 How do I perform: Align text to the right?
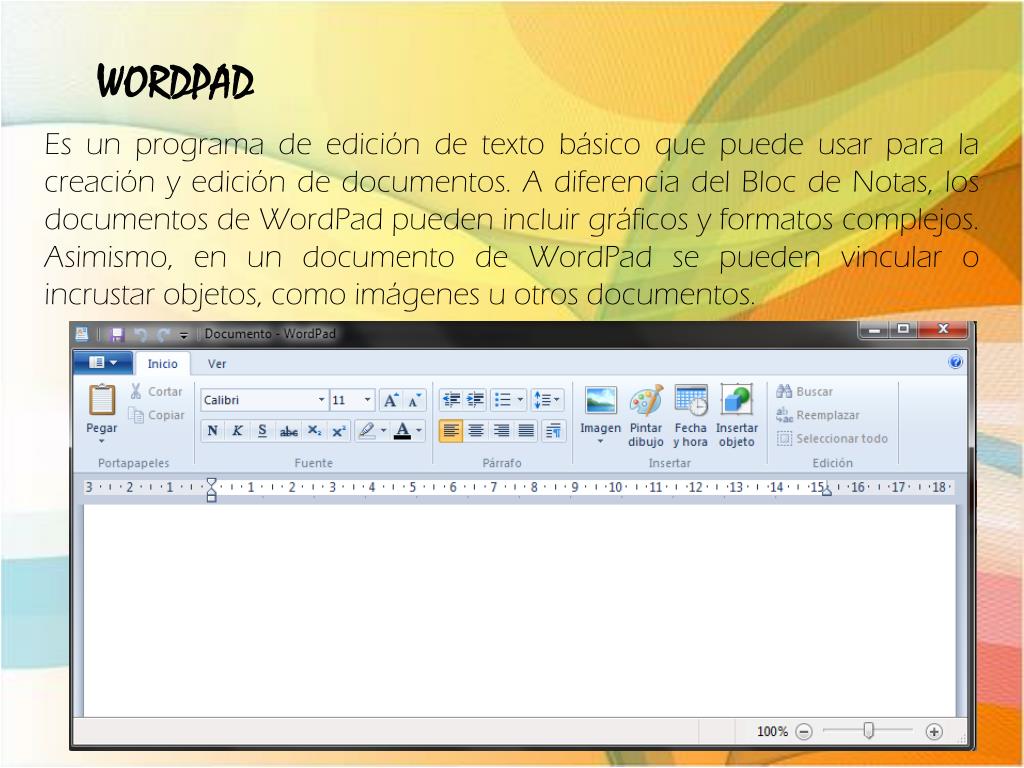[502, 430]
